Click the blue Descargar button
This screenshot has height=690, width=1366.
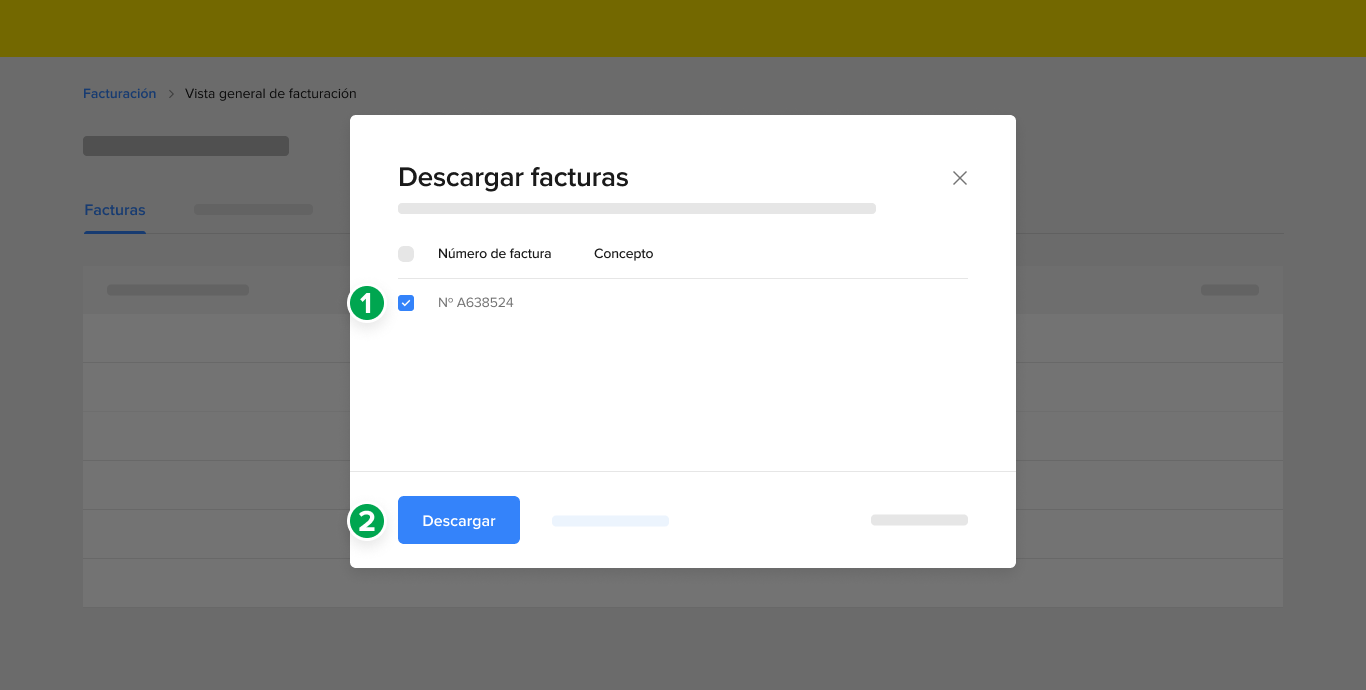(459, 520)
